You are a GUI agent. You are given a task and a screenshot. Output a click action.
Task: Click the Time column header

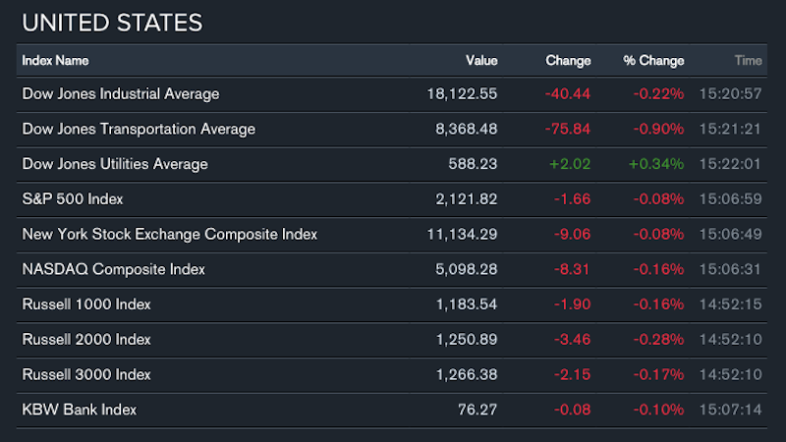point(748,61)
